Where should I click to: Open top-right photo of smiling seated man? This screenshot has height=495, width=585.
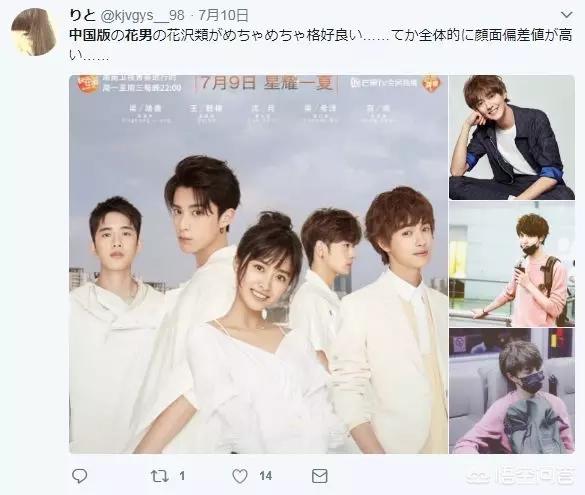[512, 137]
